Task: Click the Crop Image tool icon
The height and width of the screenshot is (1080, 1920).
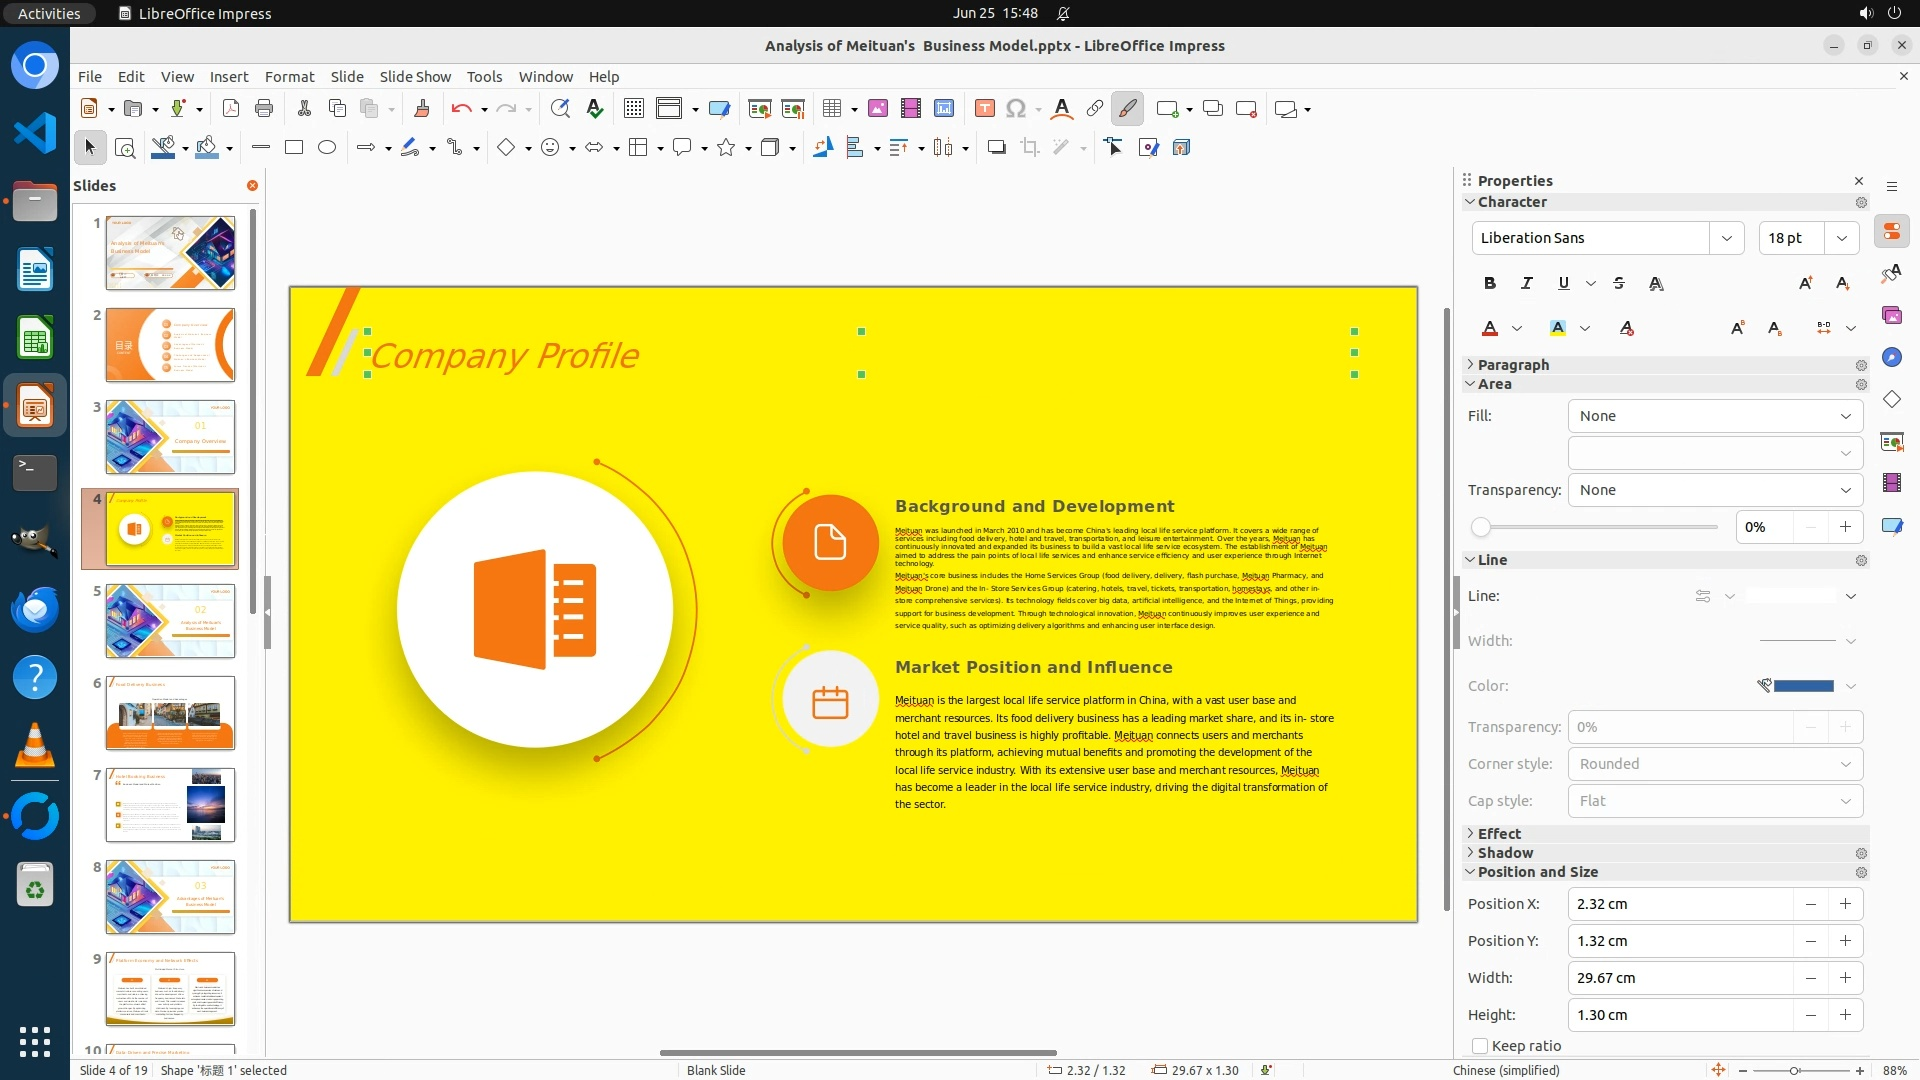Action: click(1029, 148)
